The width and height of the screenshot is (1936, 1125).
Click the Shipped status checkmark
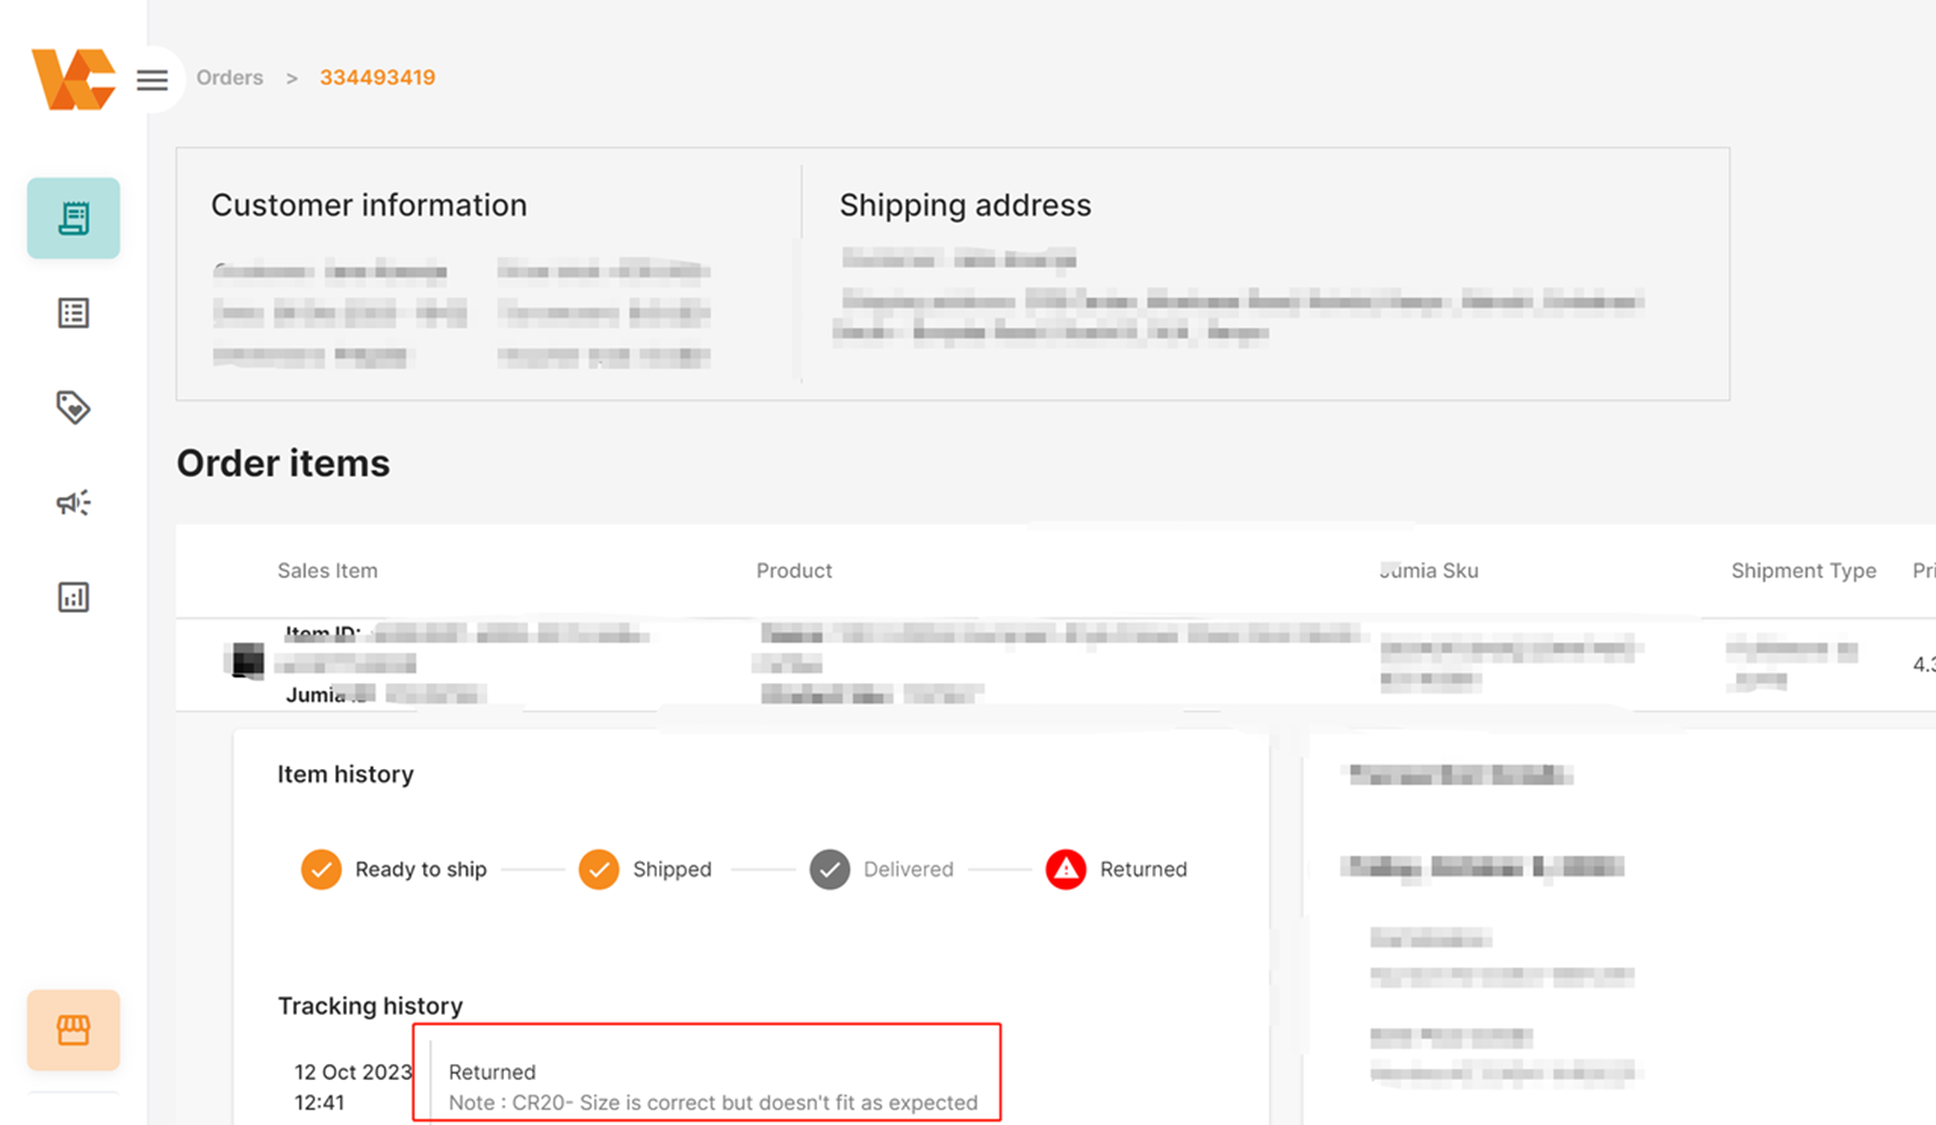tap(598, 869)
